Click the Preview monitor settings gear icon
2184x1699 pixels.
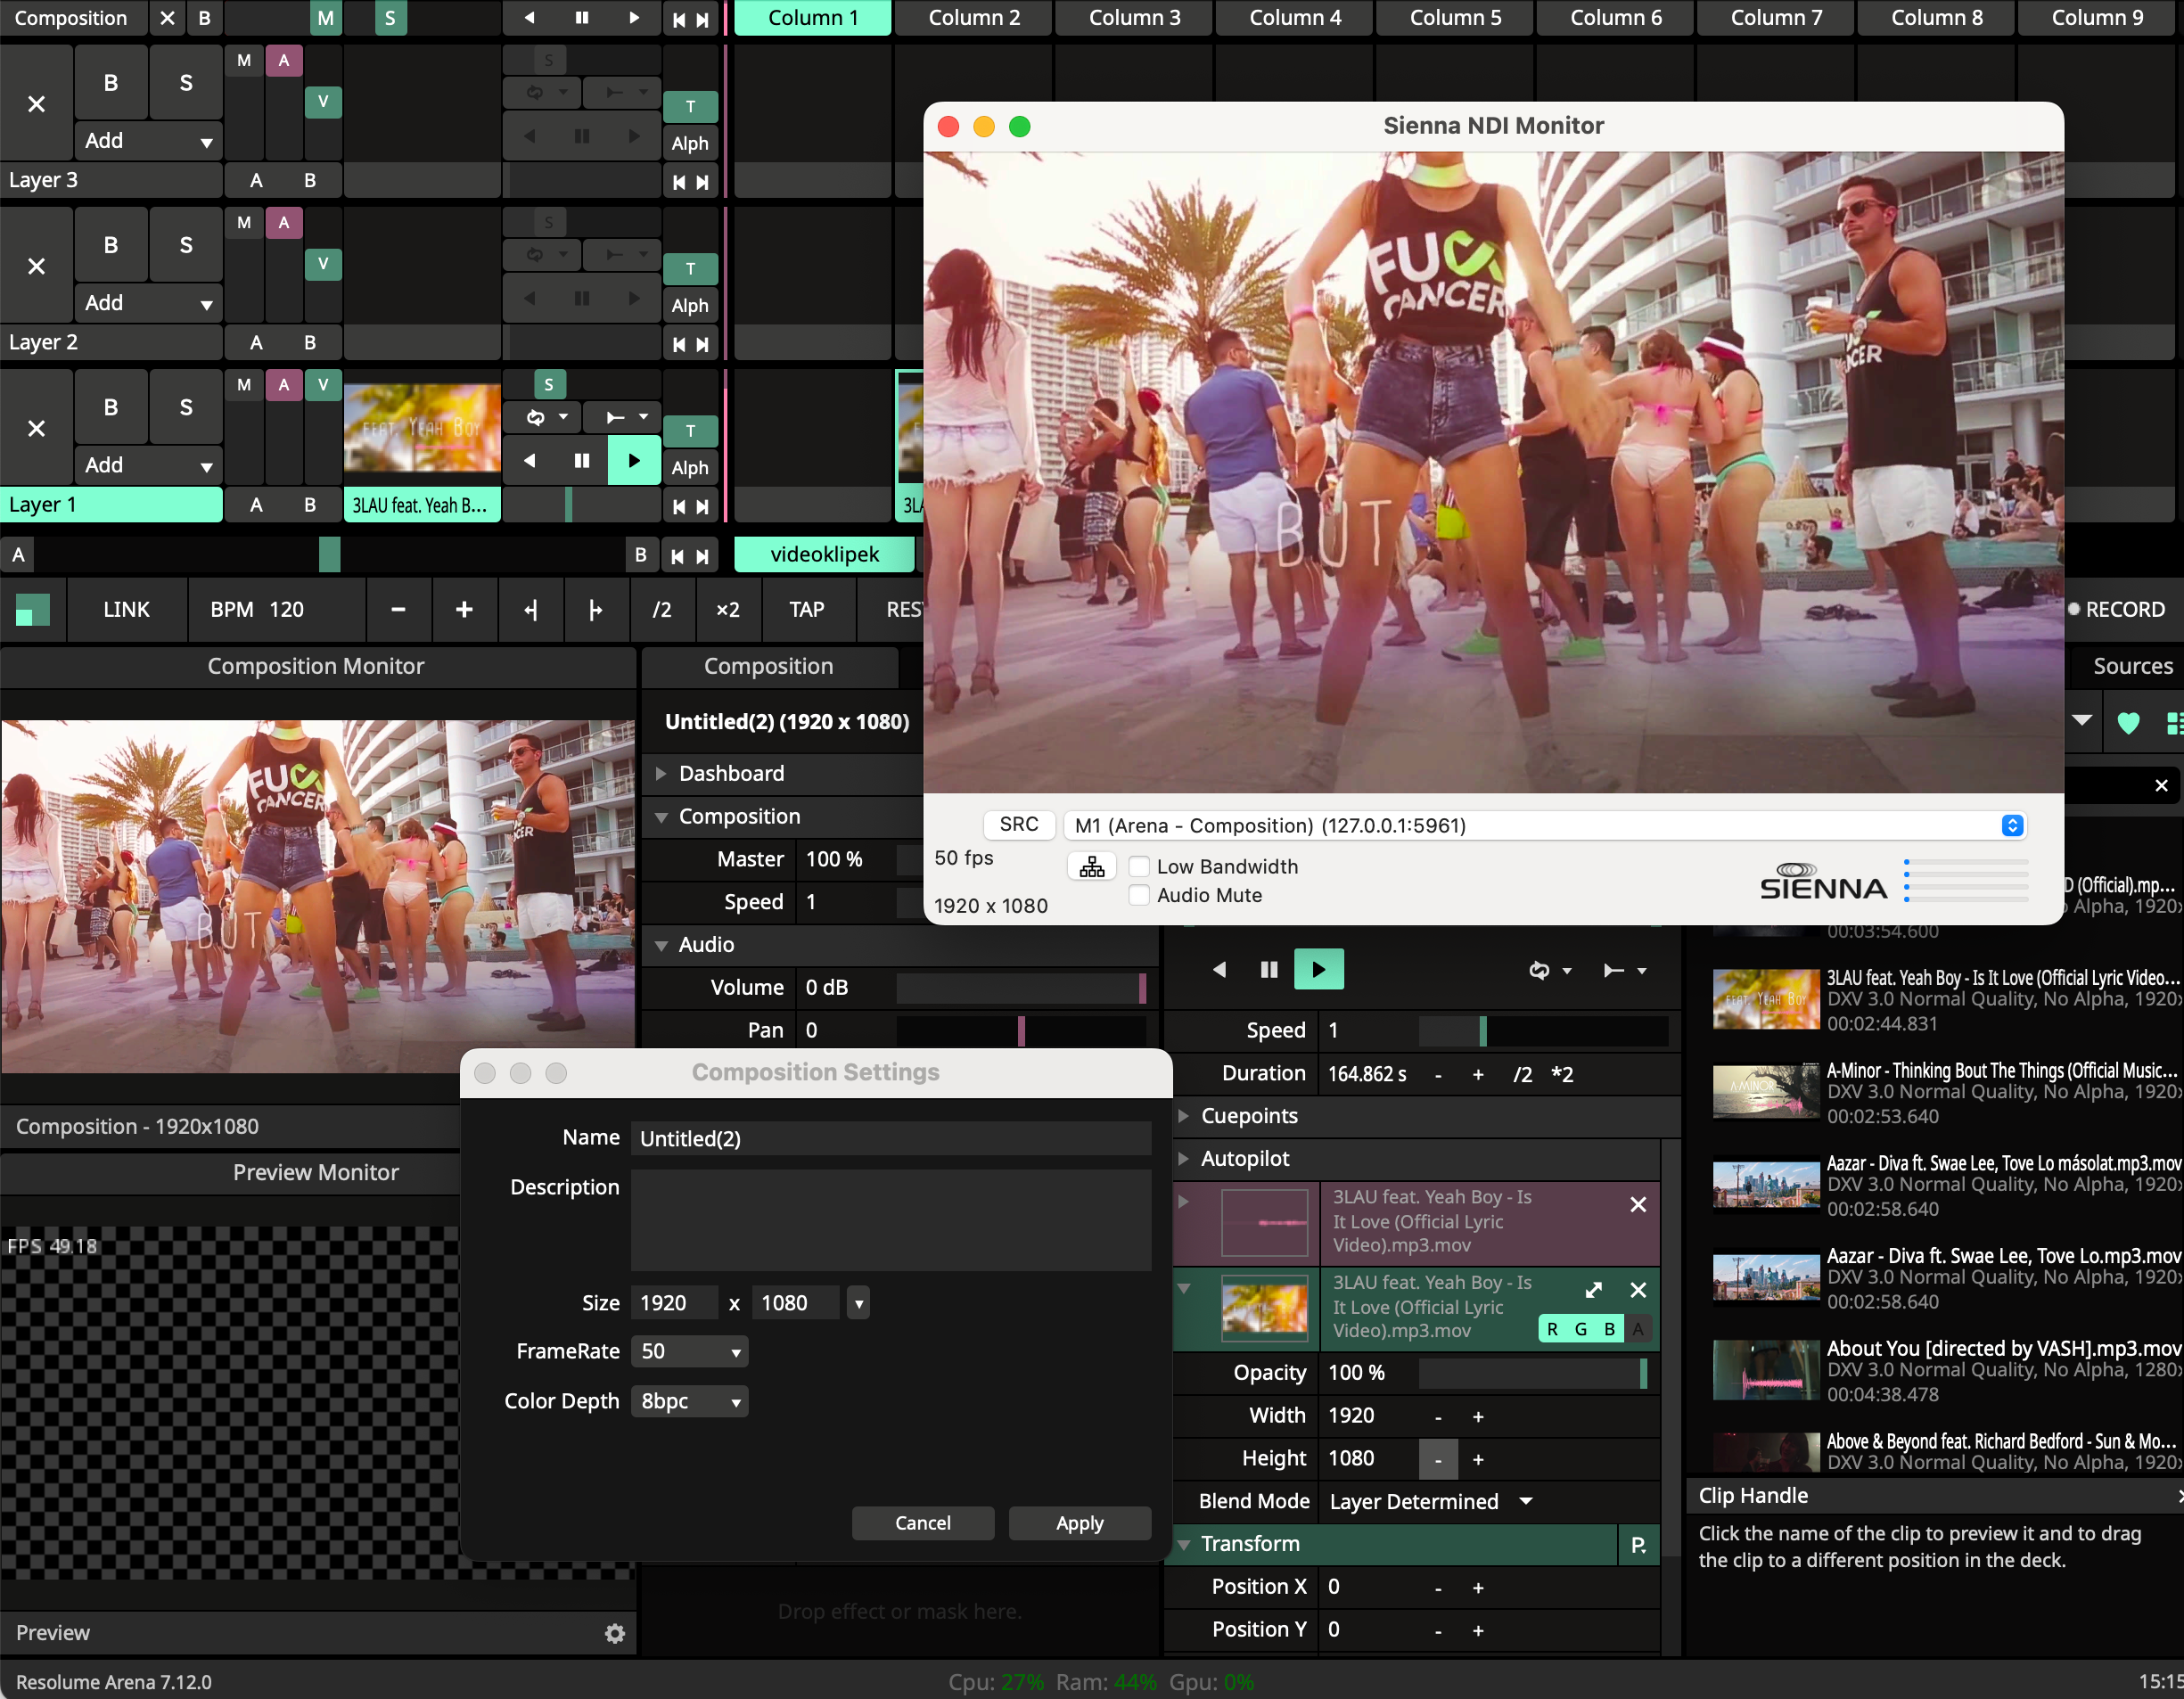[614, 1633]
